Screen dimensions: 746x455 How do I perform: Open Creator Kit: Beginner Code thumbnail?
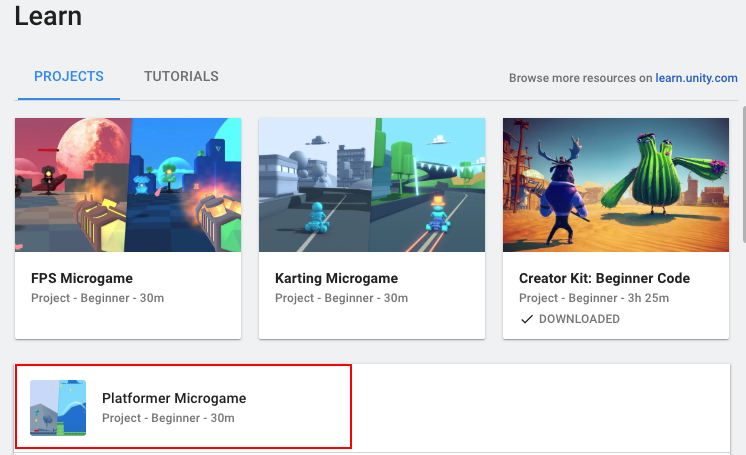pos(616,185)
